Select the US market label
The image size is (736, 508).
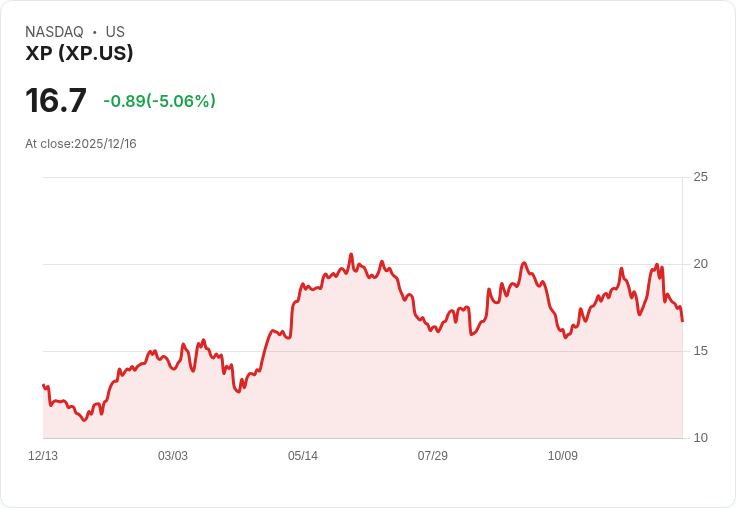click(x=115, y=32)
